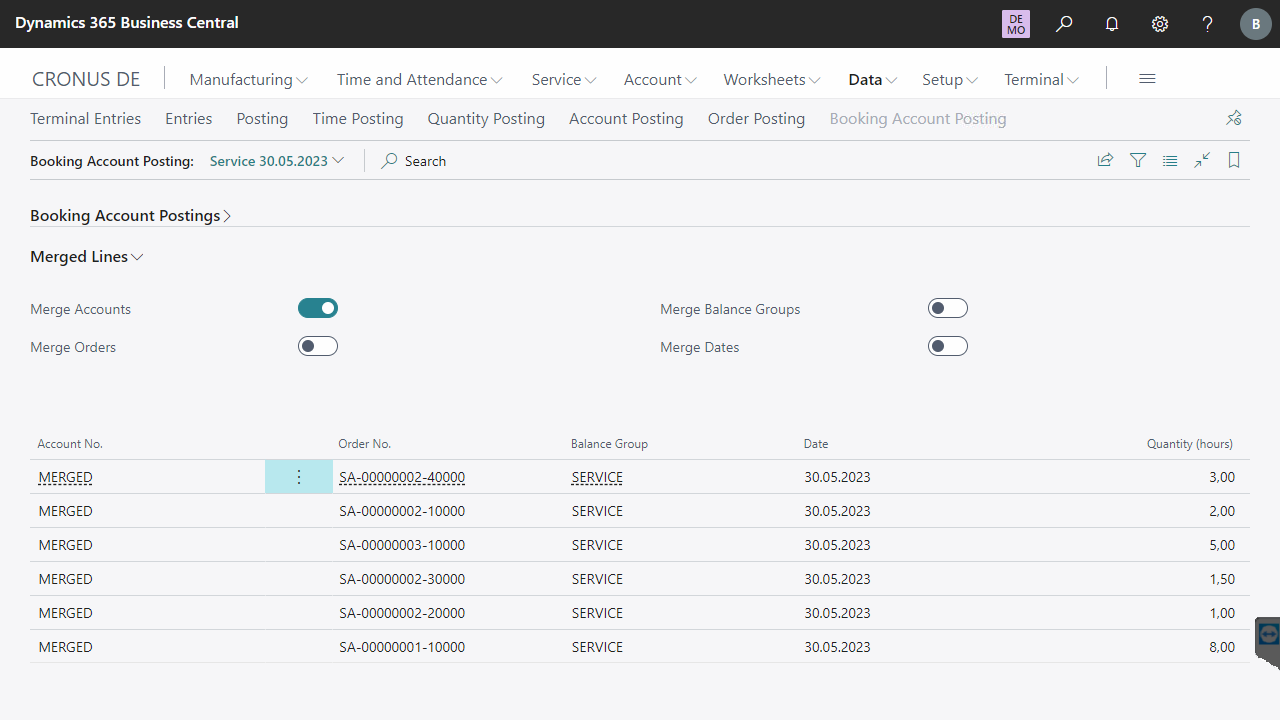
Task: Click the pin navigation icon
Action: tap(1234, 118)
